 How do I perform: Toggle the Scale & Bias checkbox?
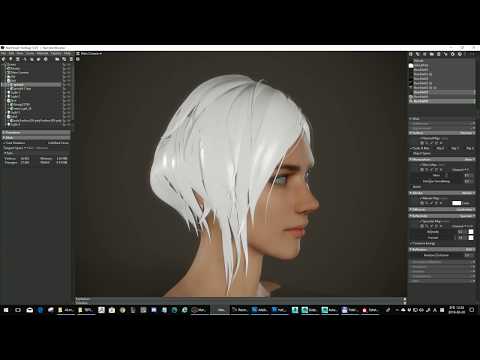click(x=411, y=148)
